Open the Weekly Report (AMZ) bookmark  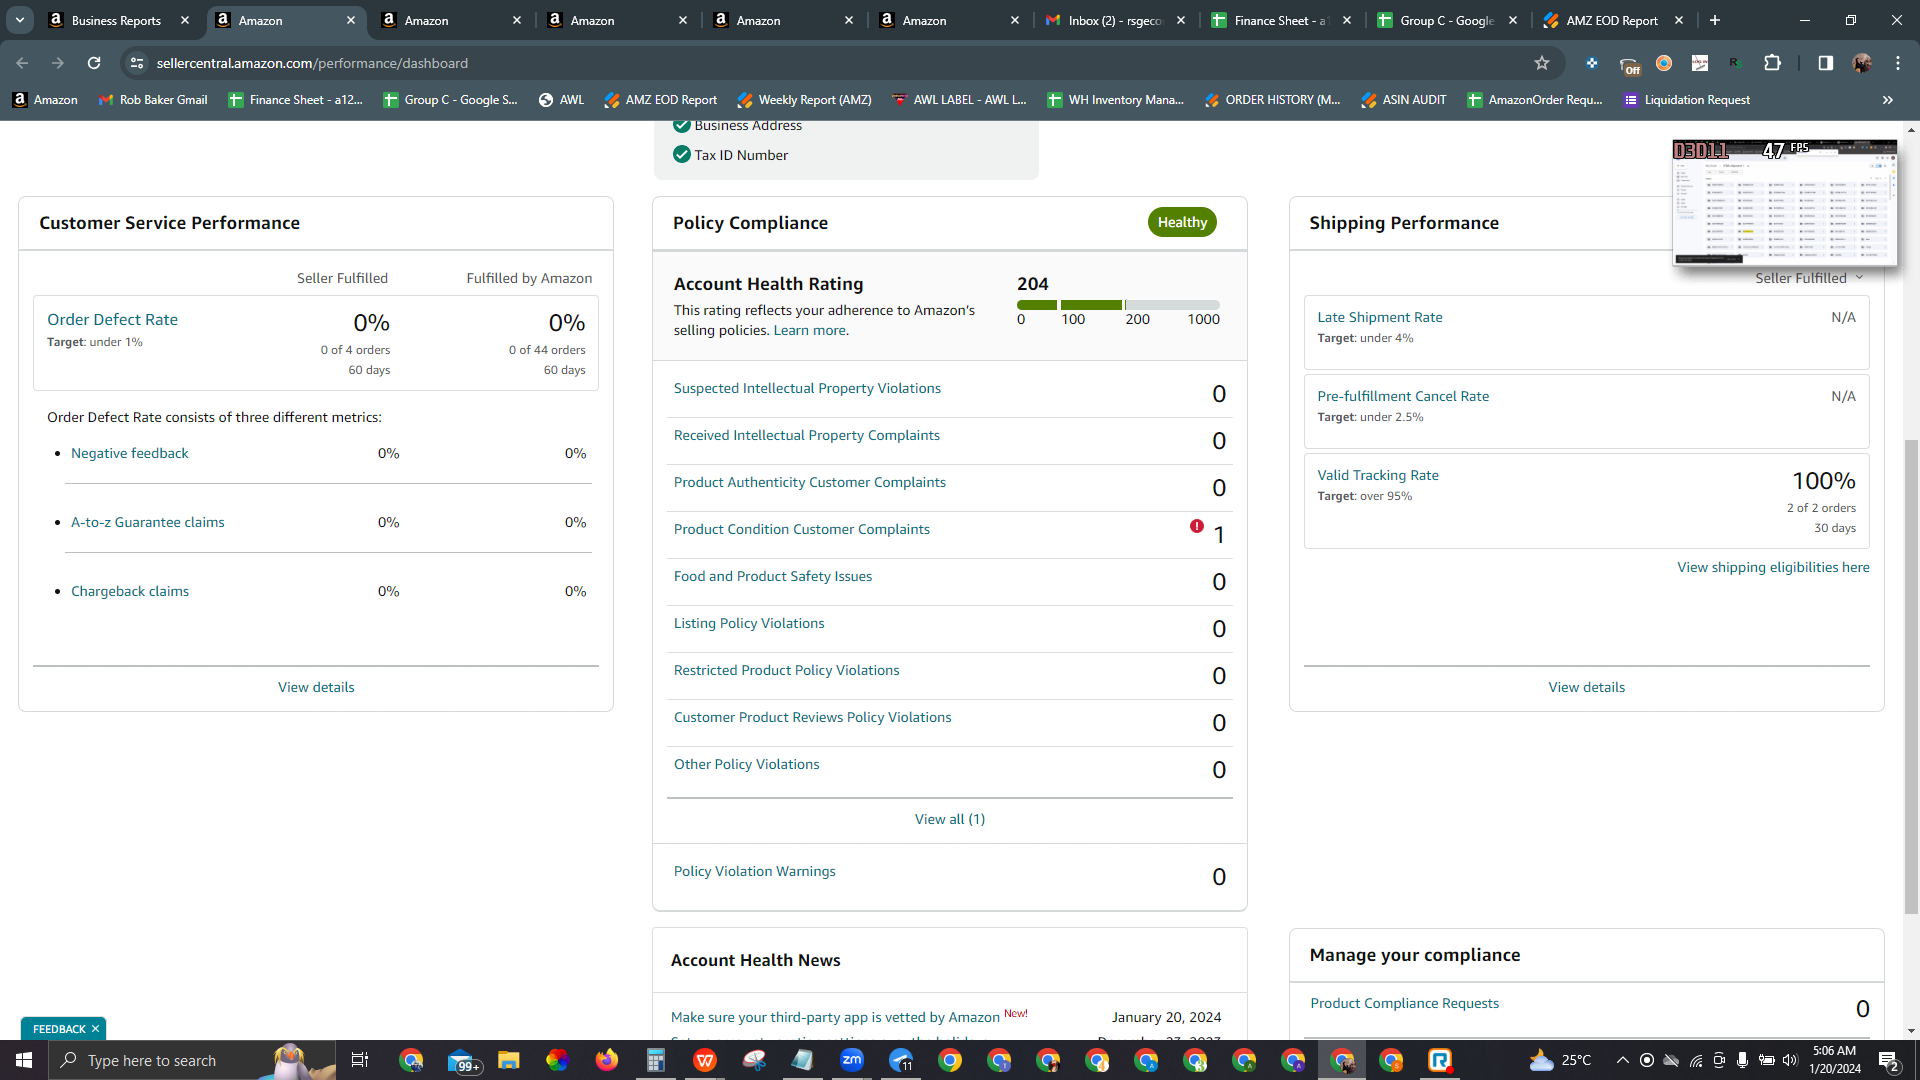(805, 100)
